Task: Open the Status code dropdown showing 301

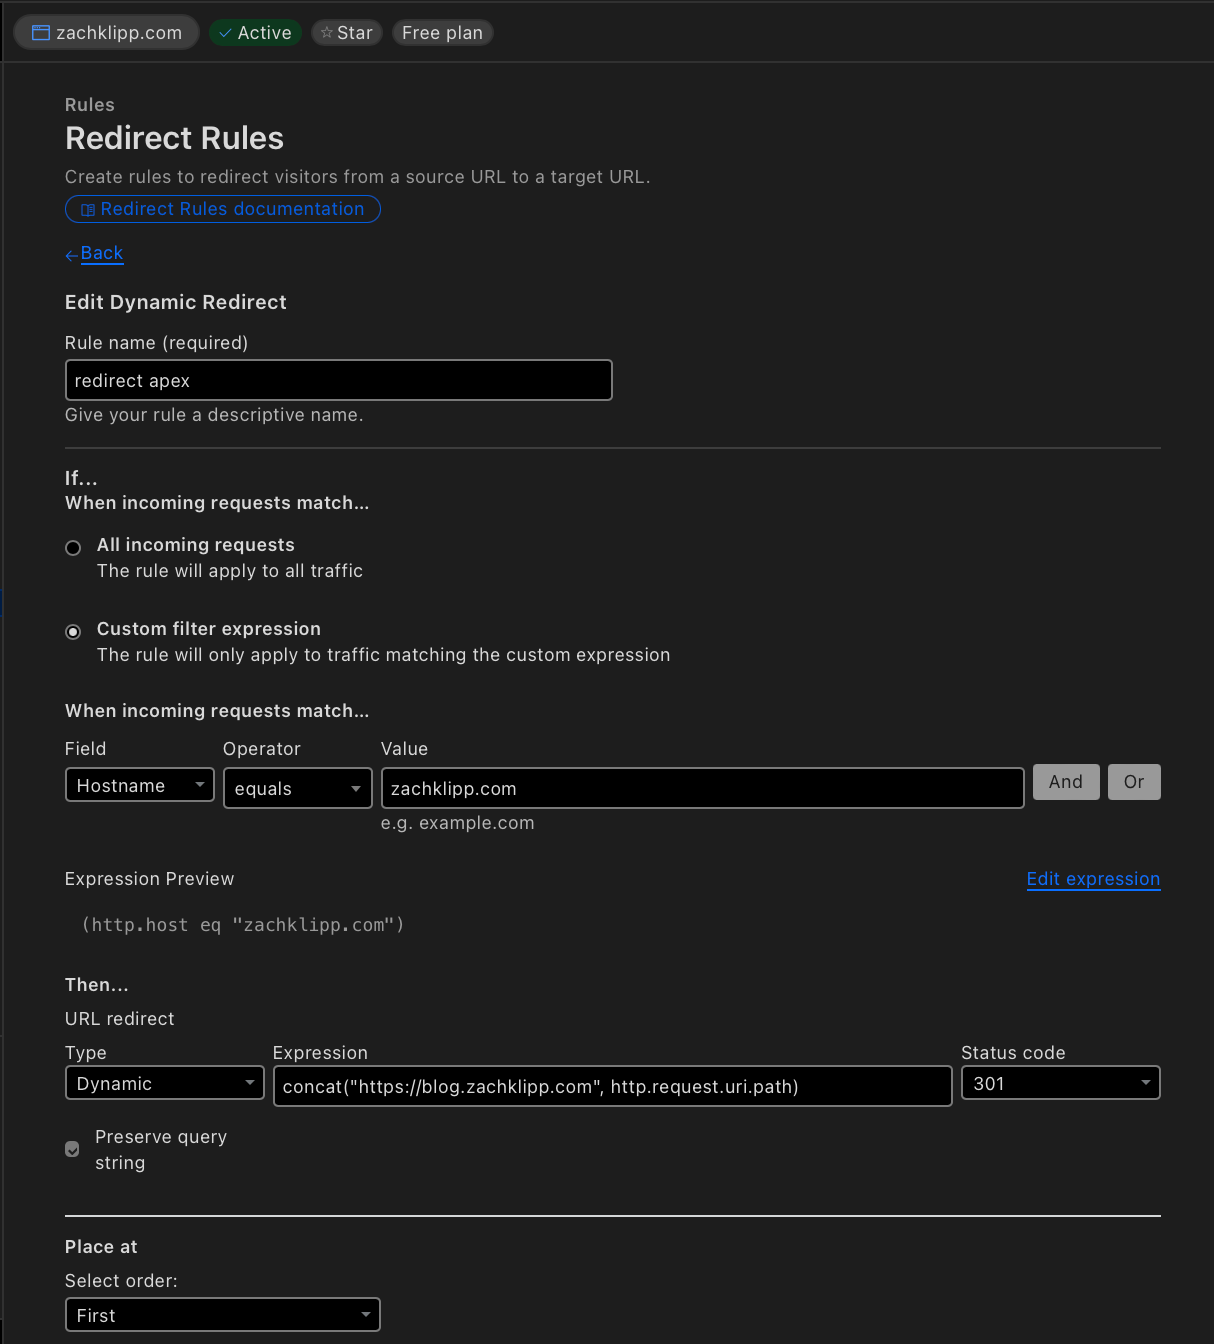Action: 1060,1083
